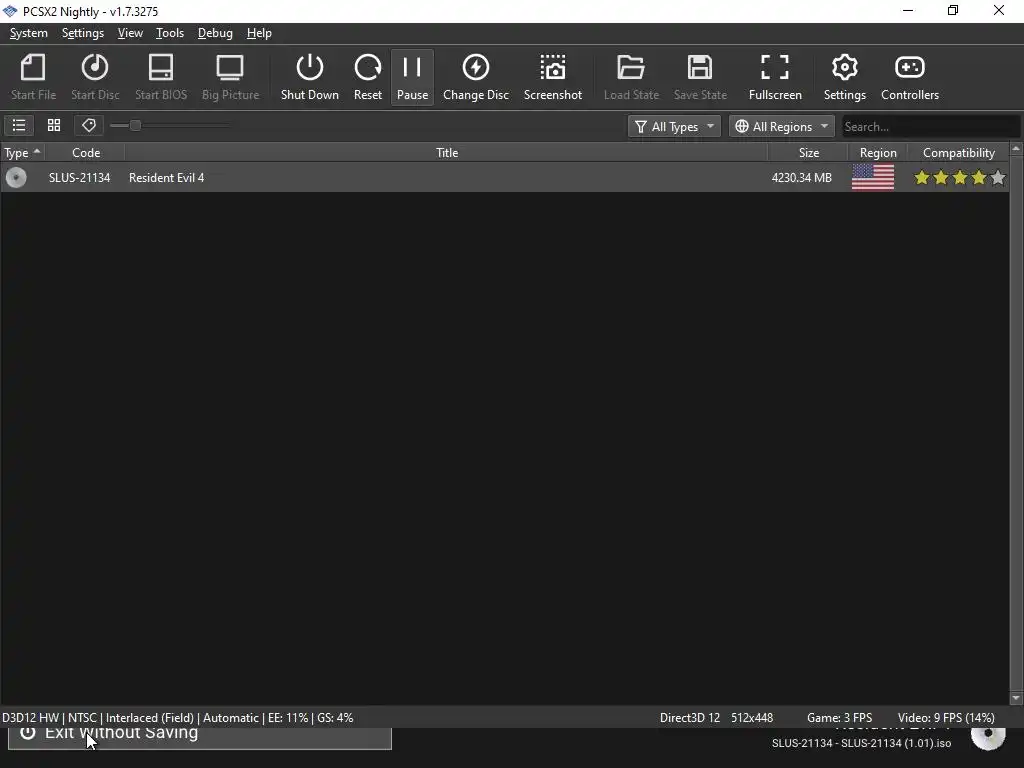Open the View menu

click(x=130, y=33)
